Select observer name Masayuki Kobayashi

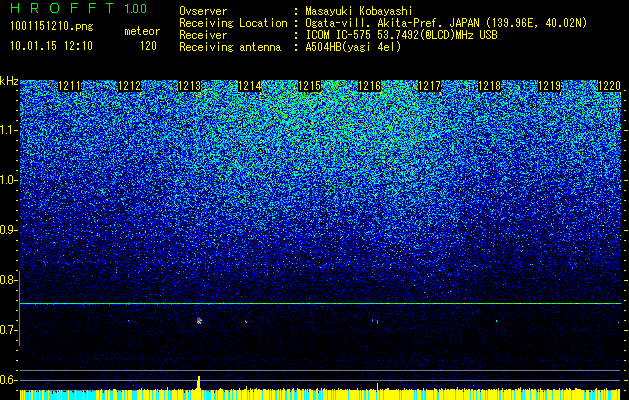click(x=359, y=11)
